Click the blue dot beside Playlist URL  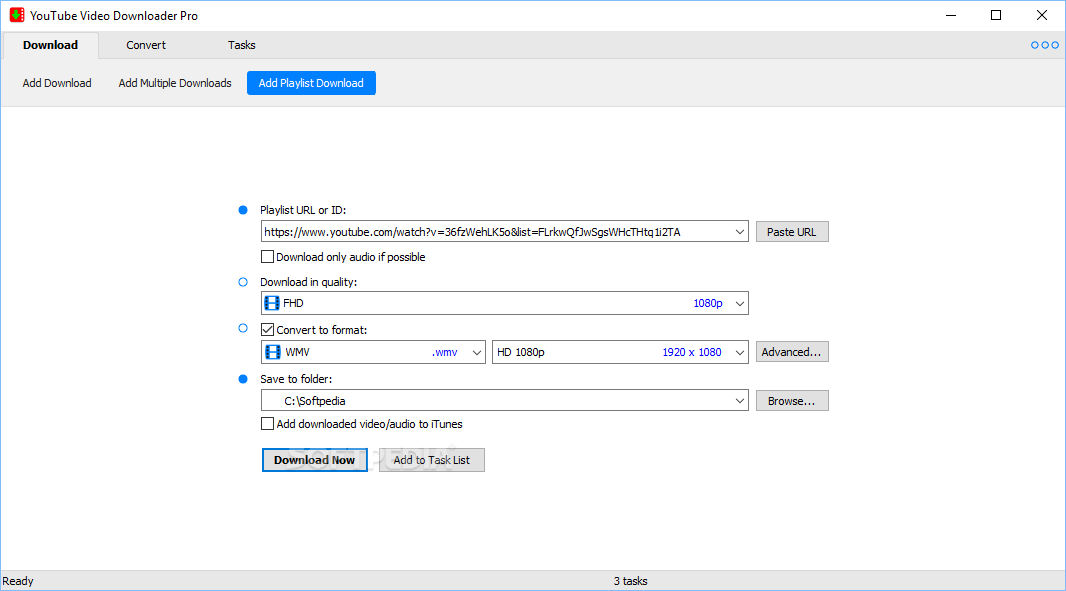[243, 210]
